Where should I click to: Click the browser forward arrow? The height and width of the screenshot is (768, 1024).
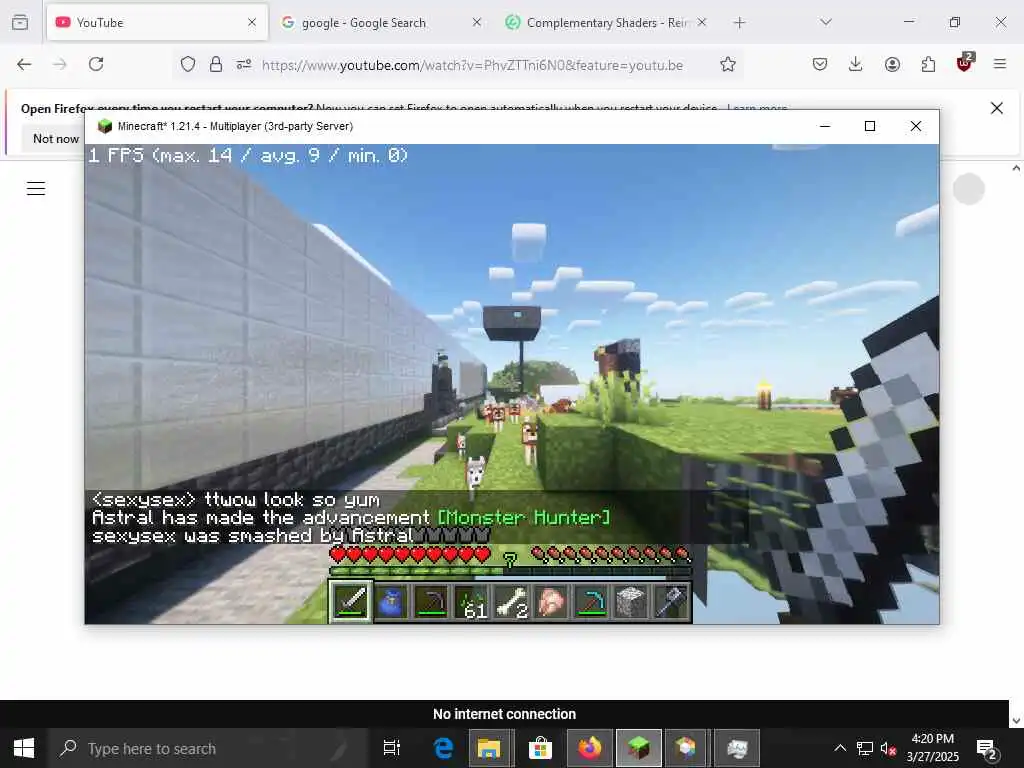tap(60, 64)
